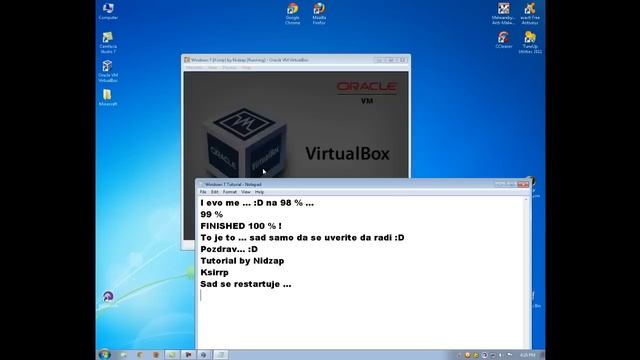Open Notepad's File menu

click(203, 192)
